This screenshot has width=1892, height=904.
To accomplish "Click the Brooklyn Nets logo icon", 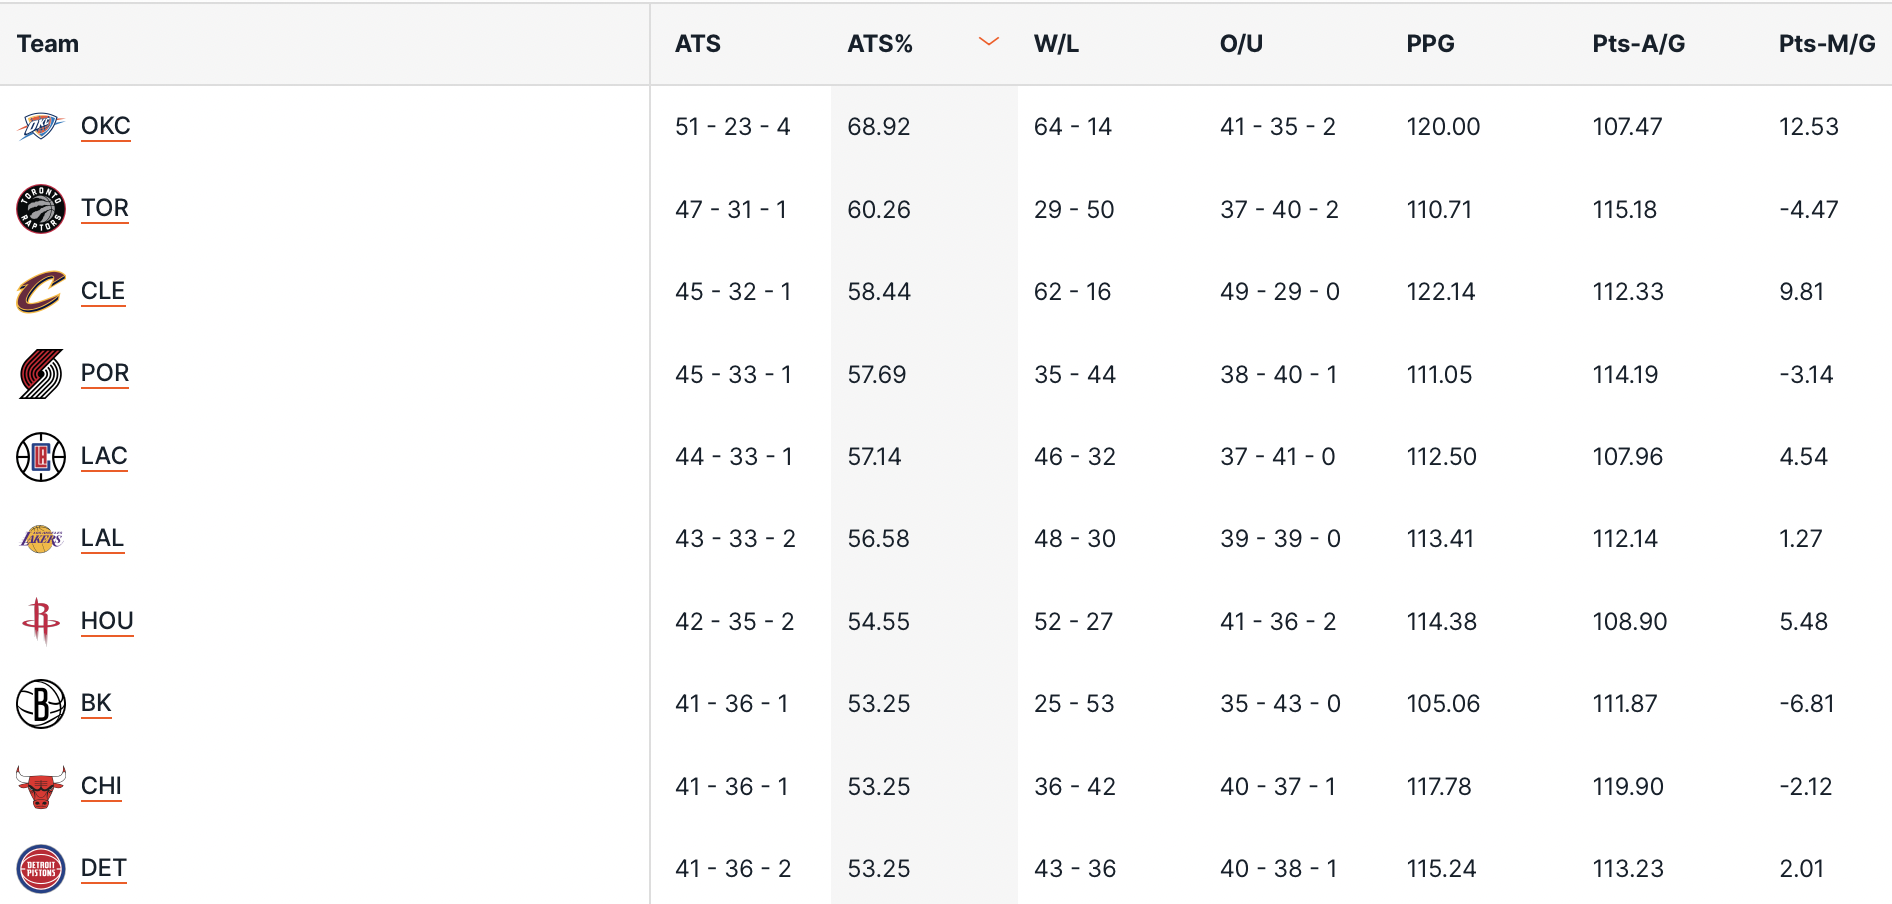I will [40, 704].
